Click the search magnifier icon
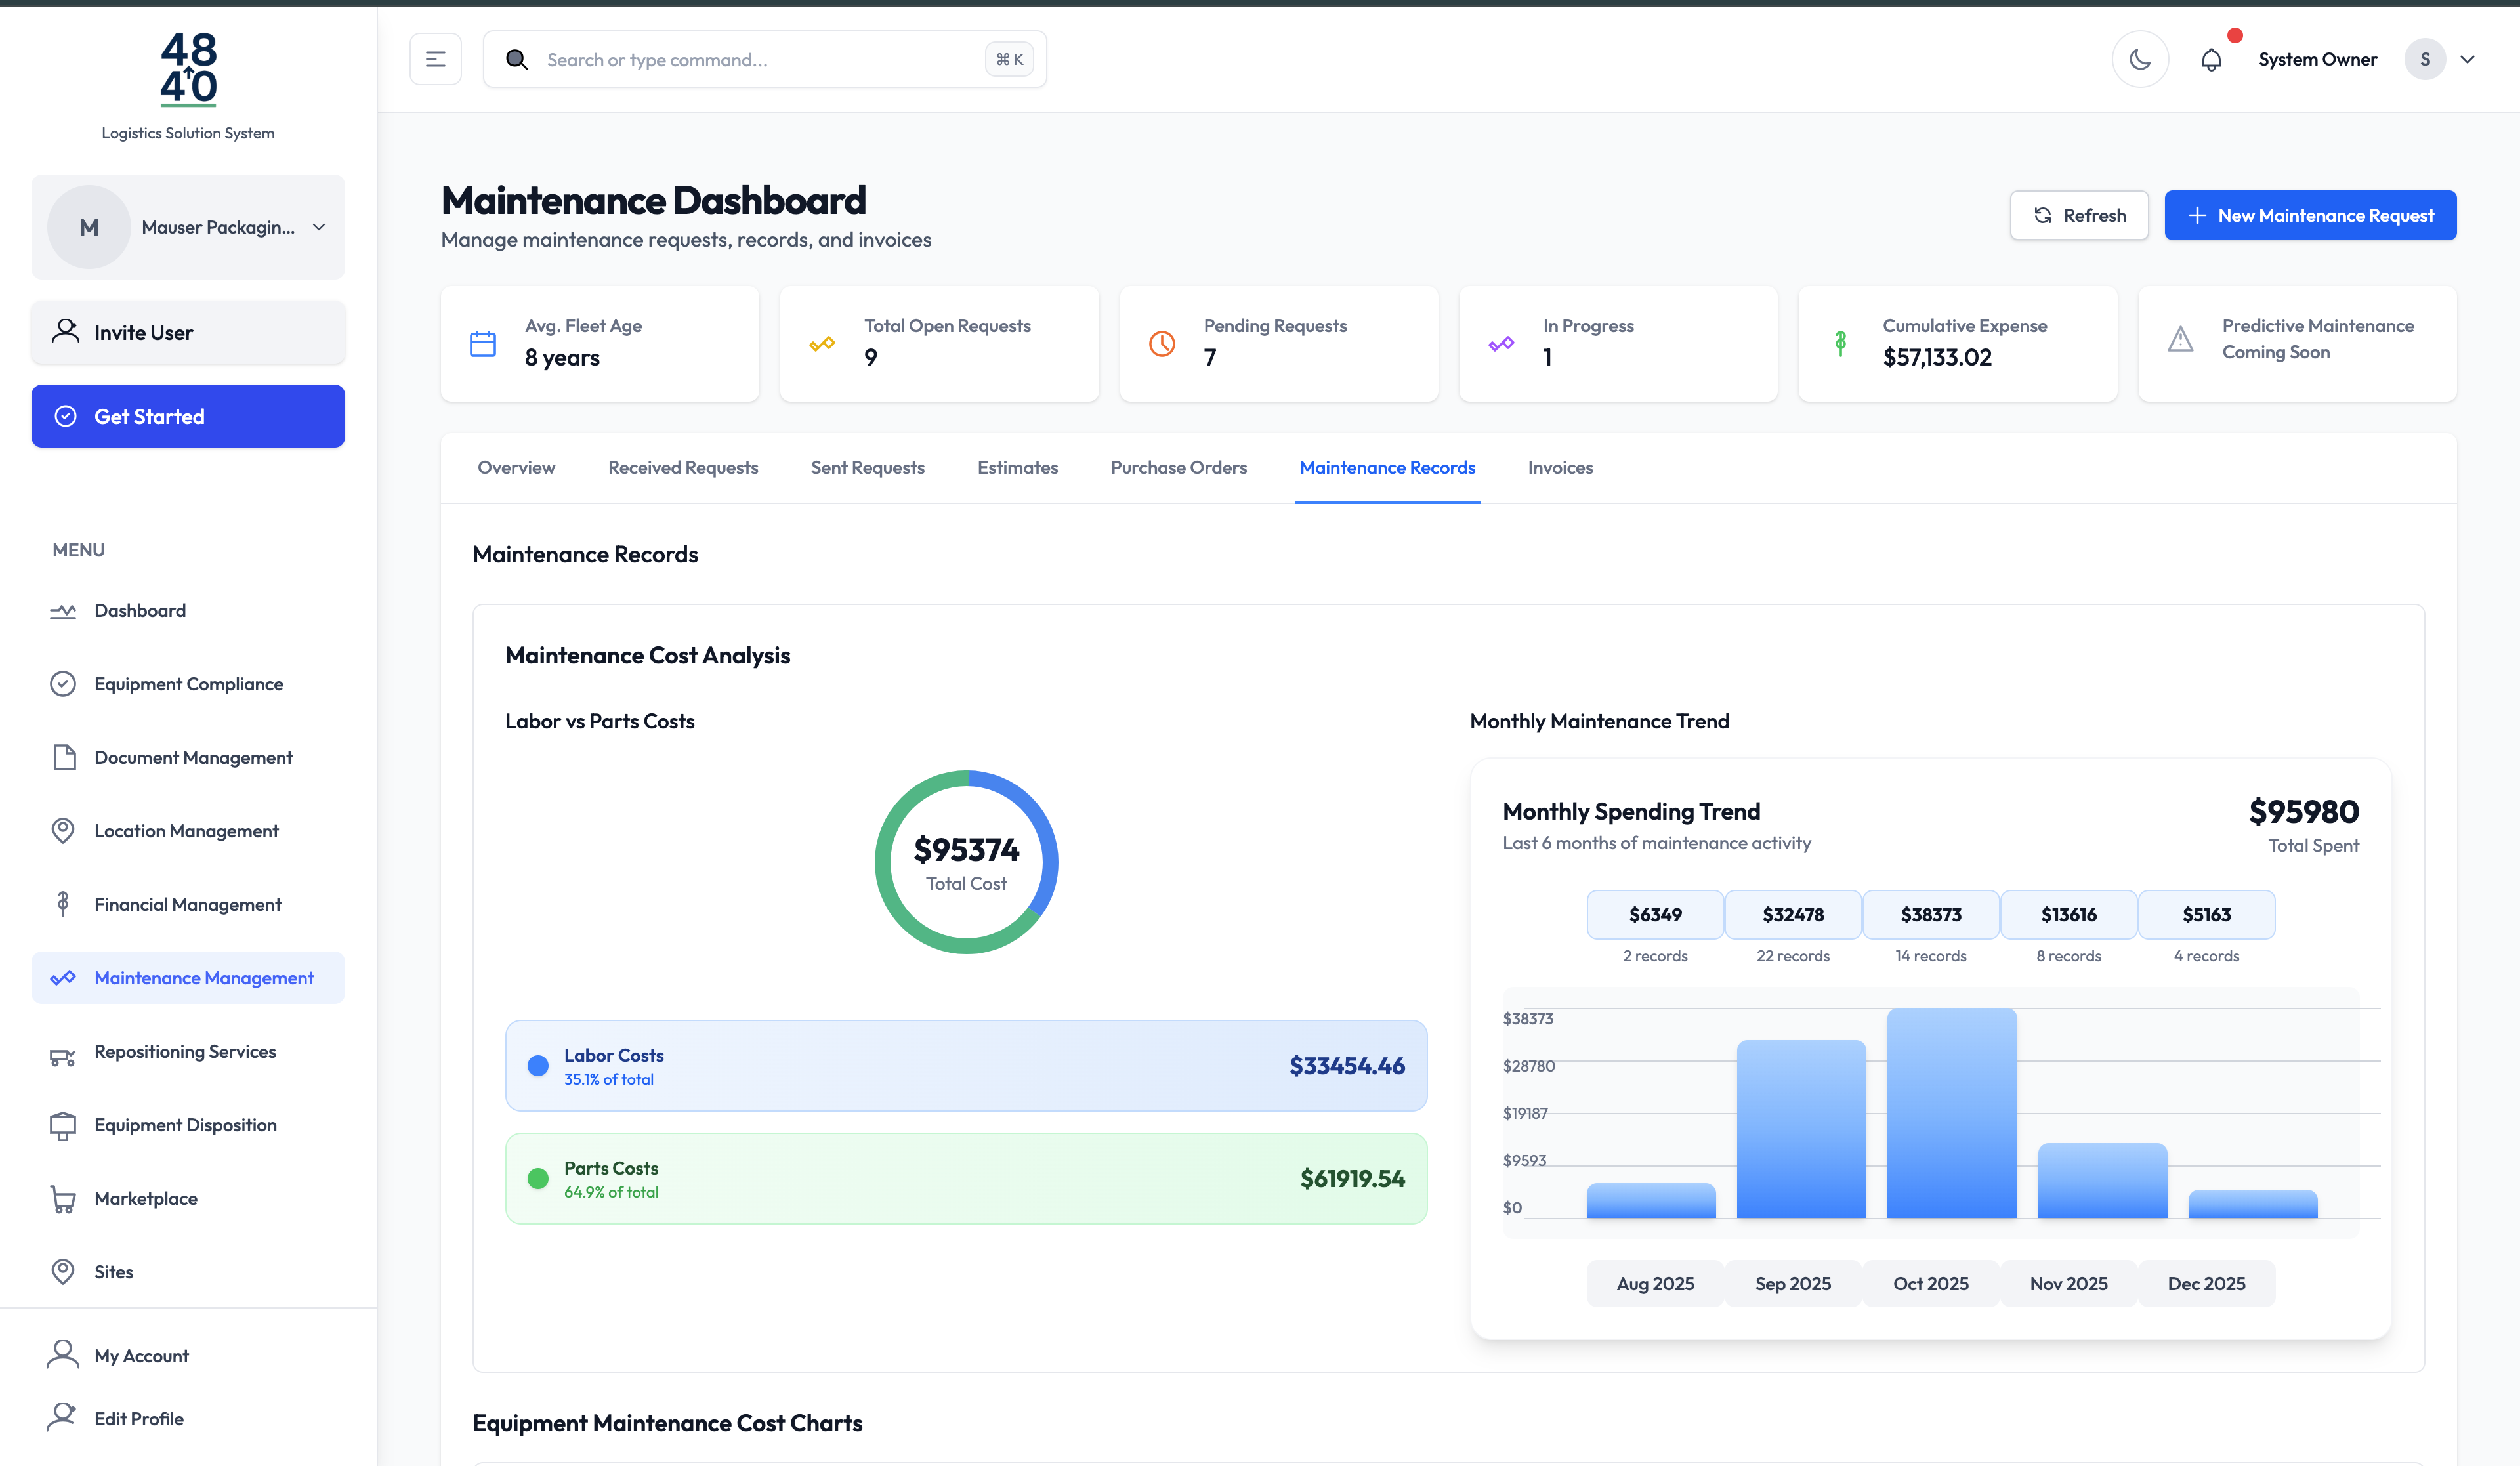The height and width of the screenshot is (1466, 2520). click(x=517, y=59)
